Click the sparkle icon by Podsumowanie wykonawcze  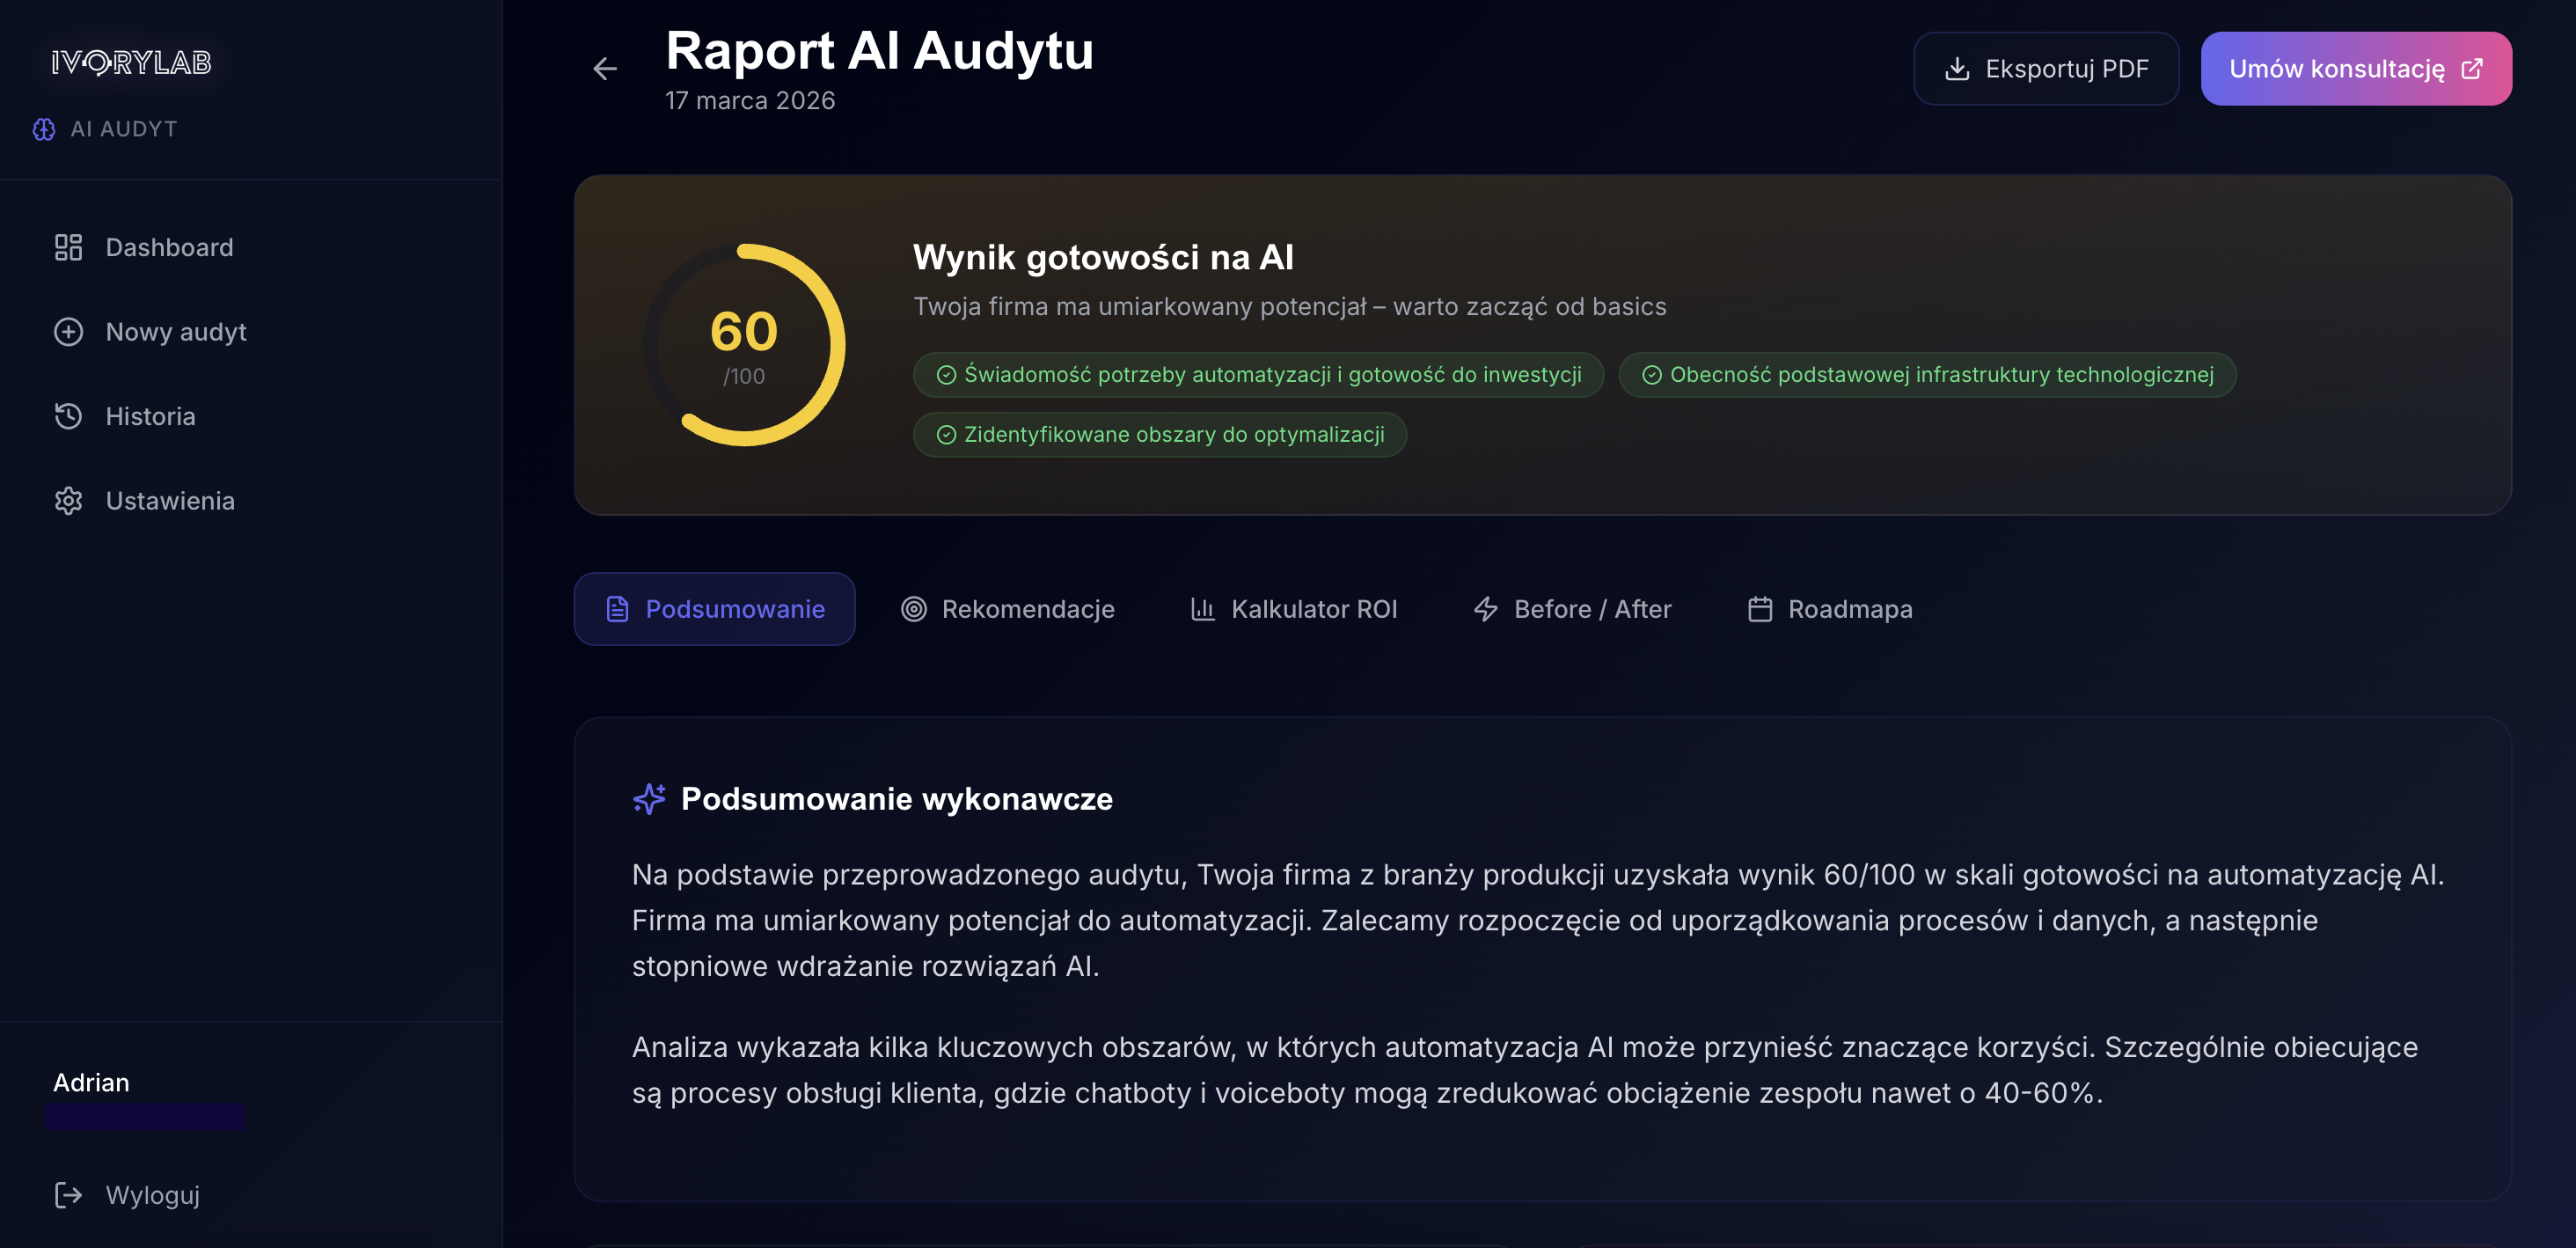[650, 798]
